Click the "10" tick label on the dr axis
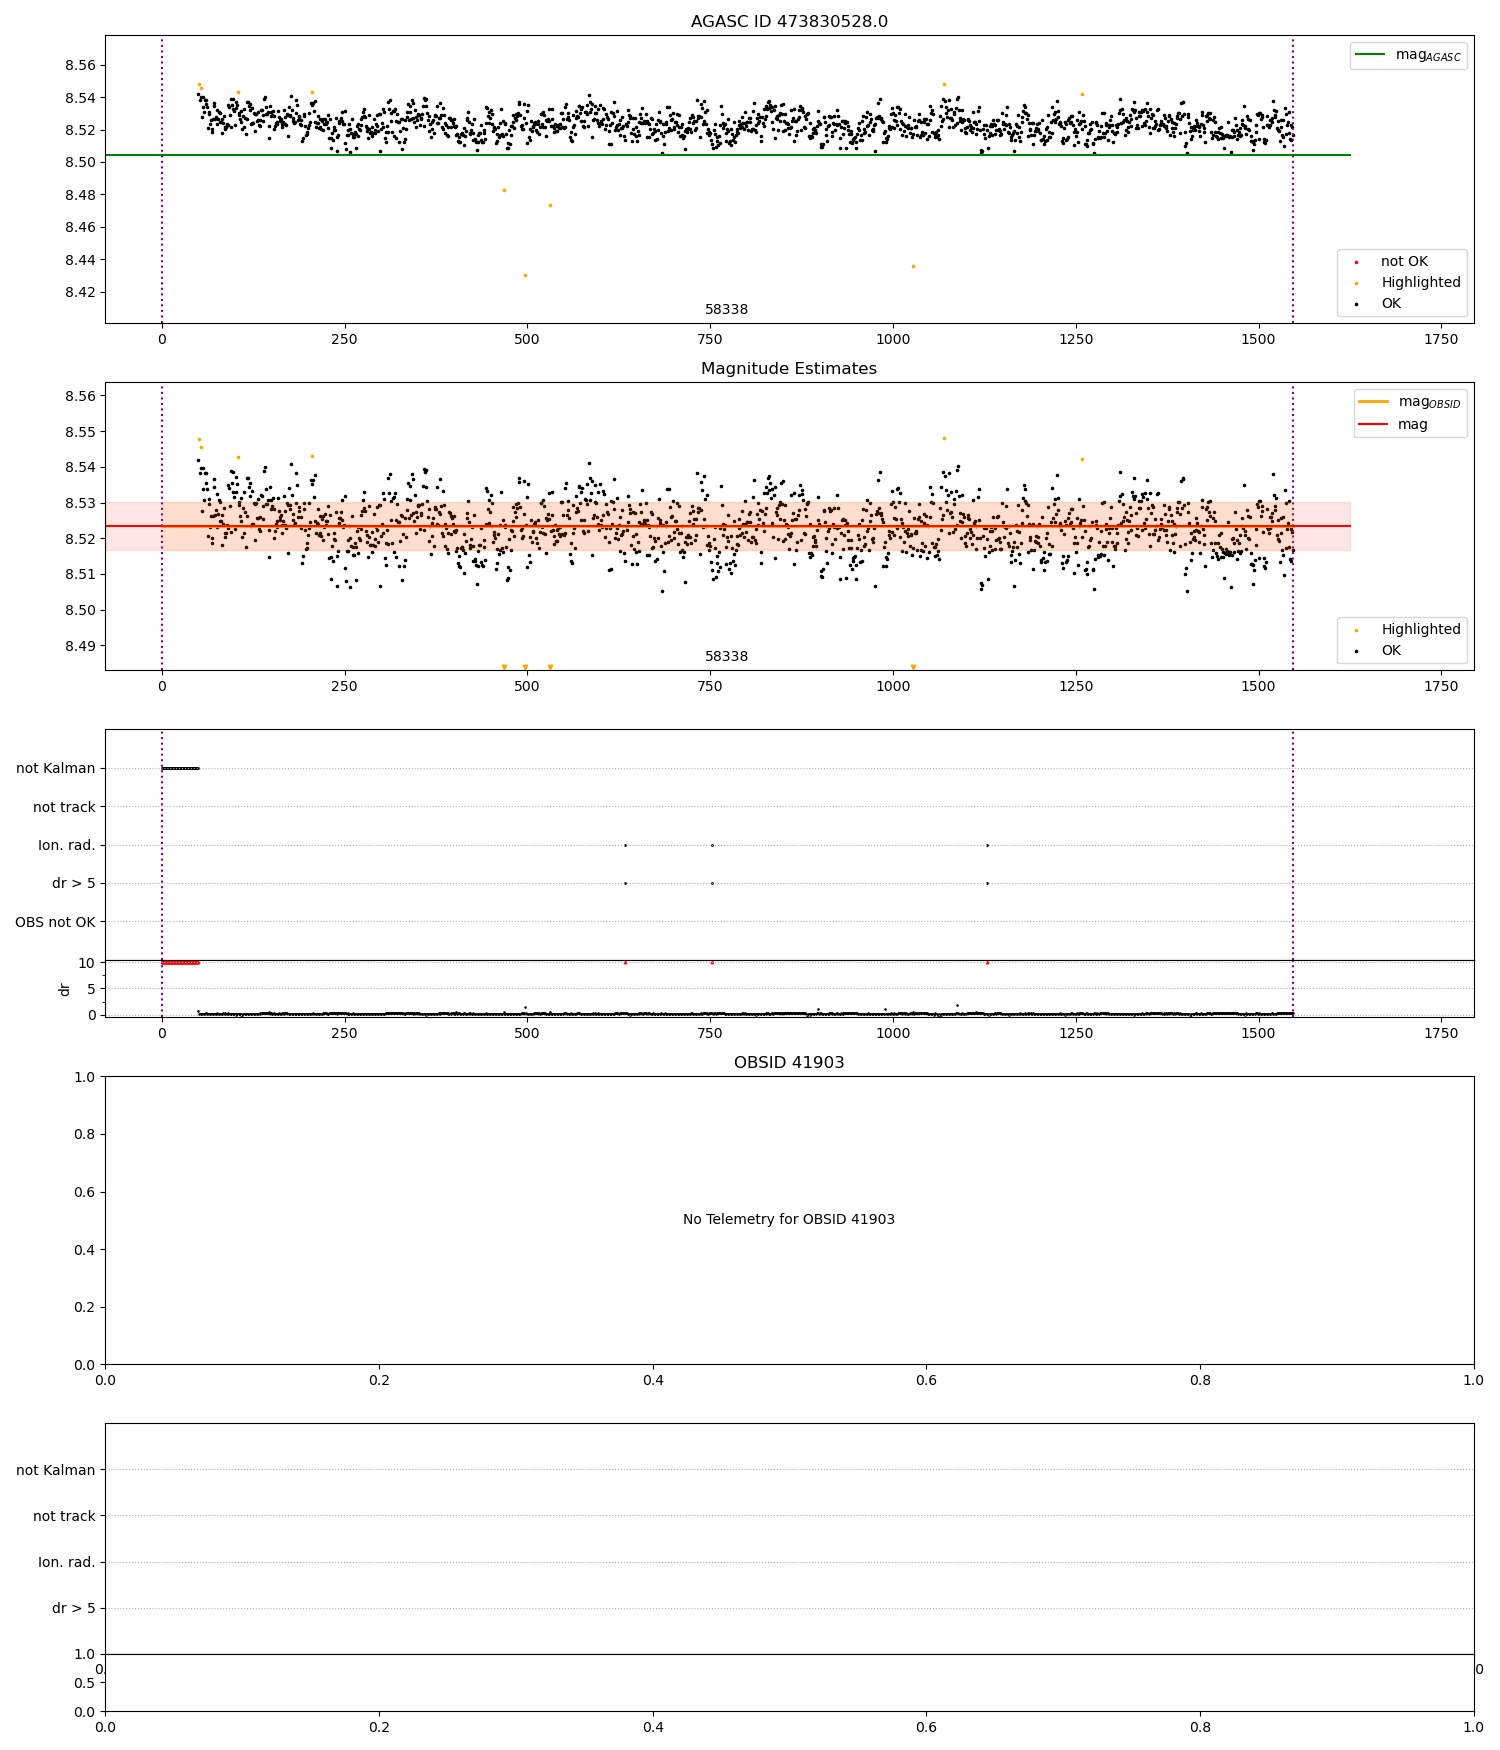This screenshot has height=1750, width=1500. (87, 963)
